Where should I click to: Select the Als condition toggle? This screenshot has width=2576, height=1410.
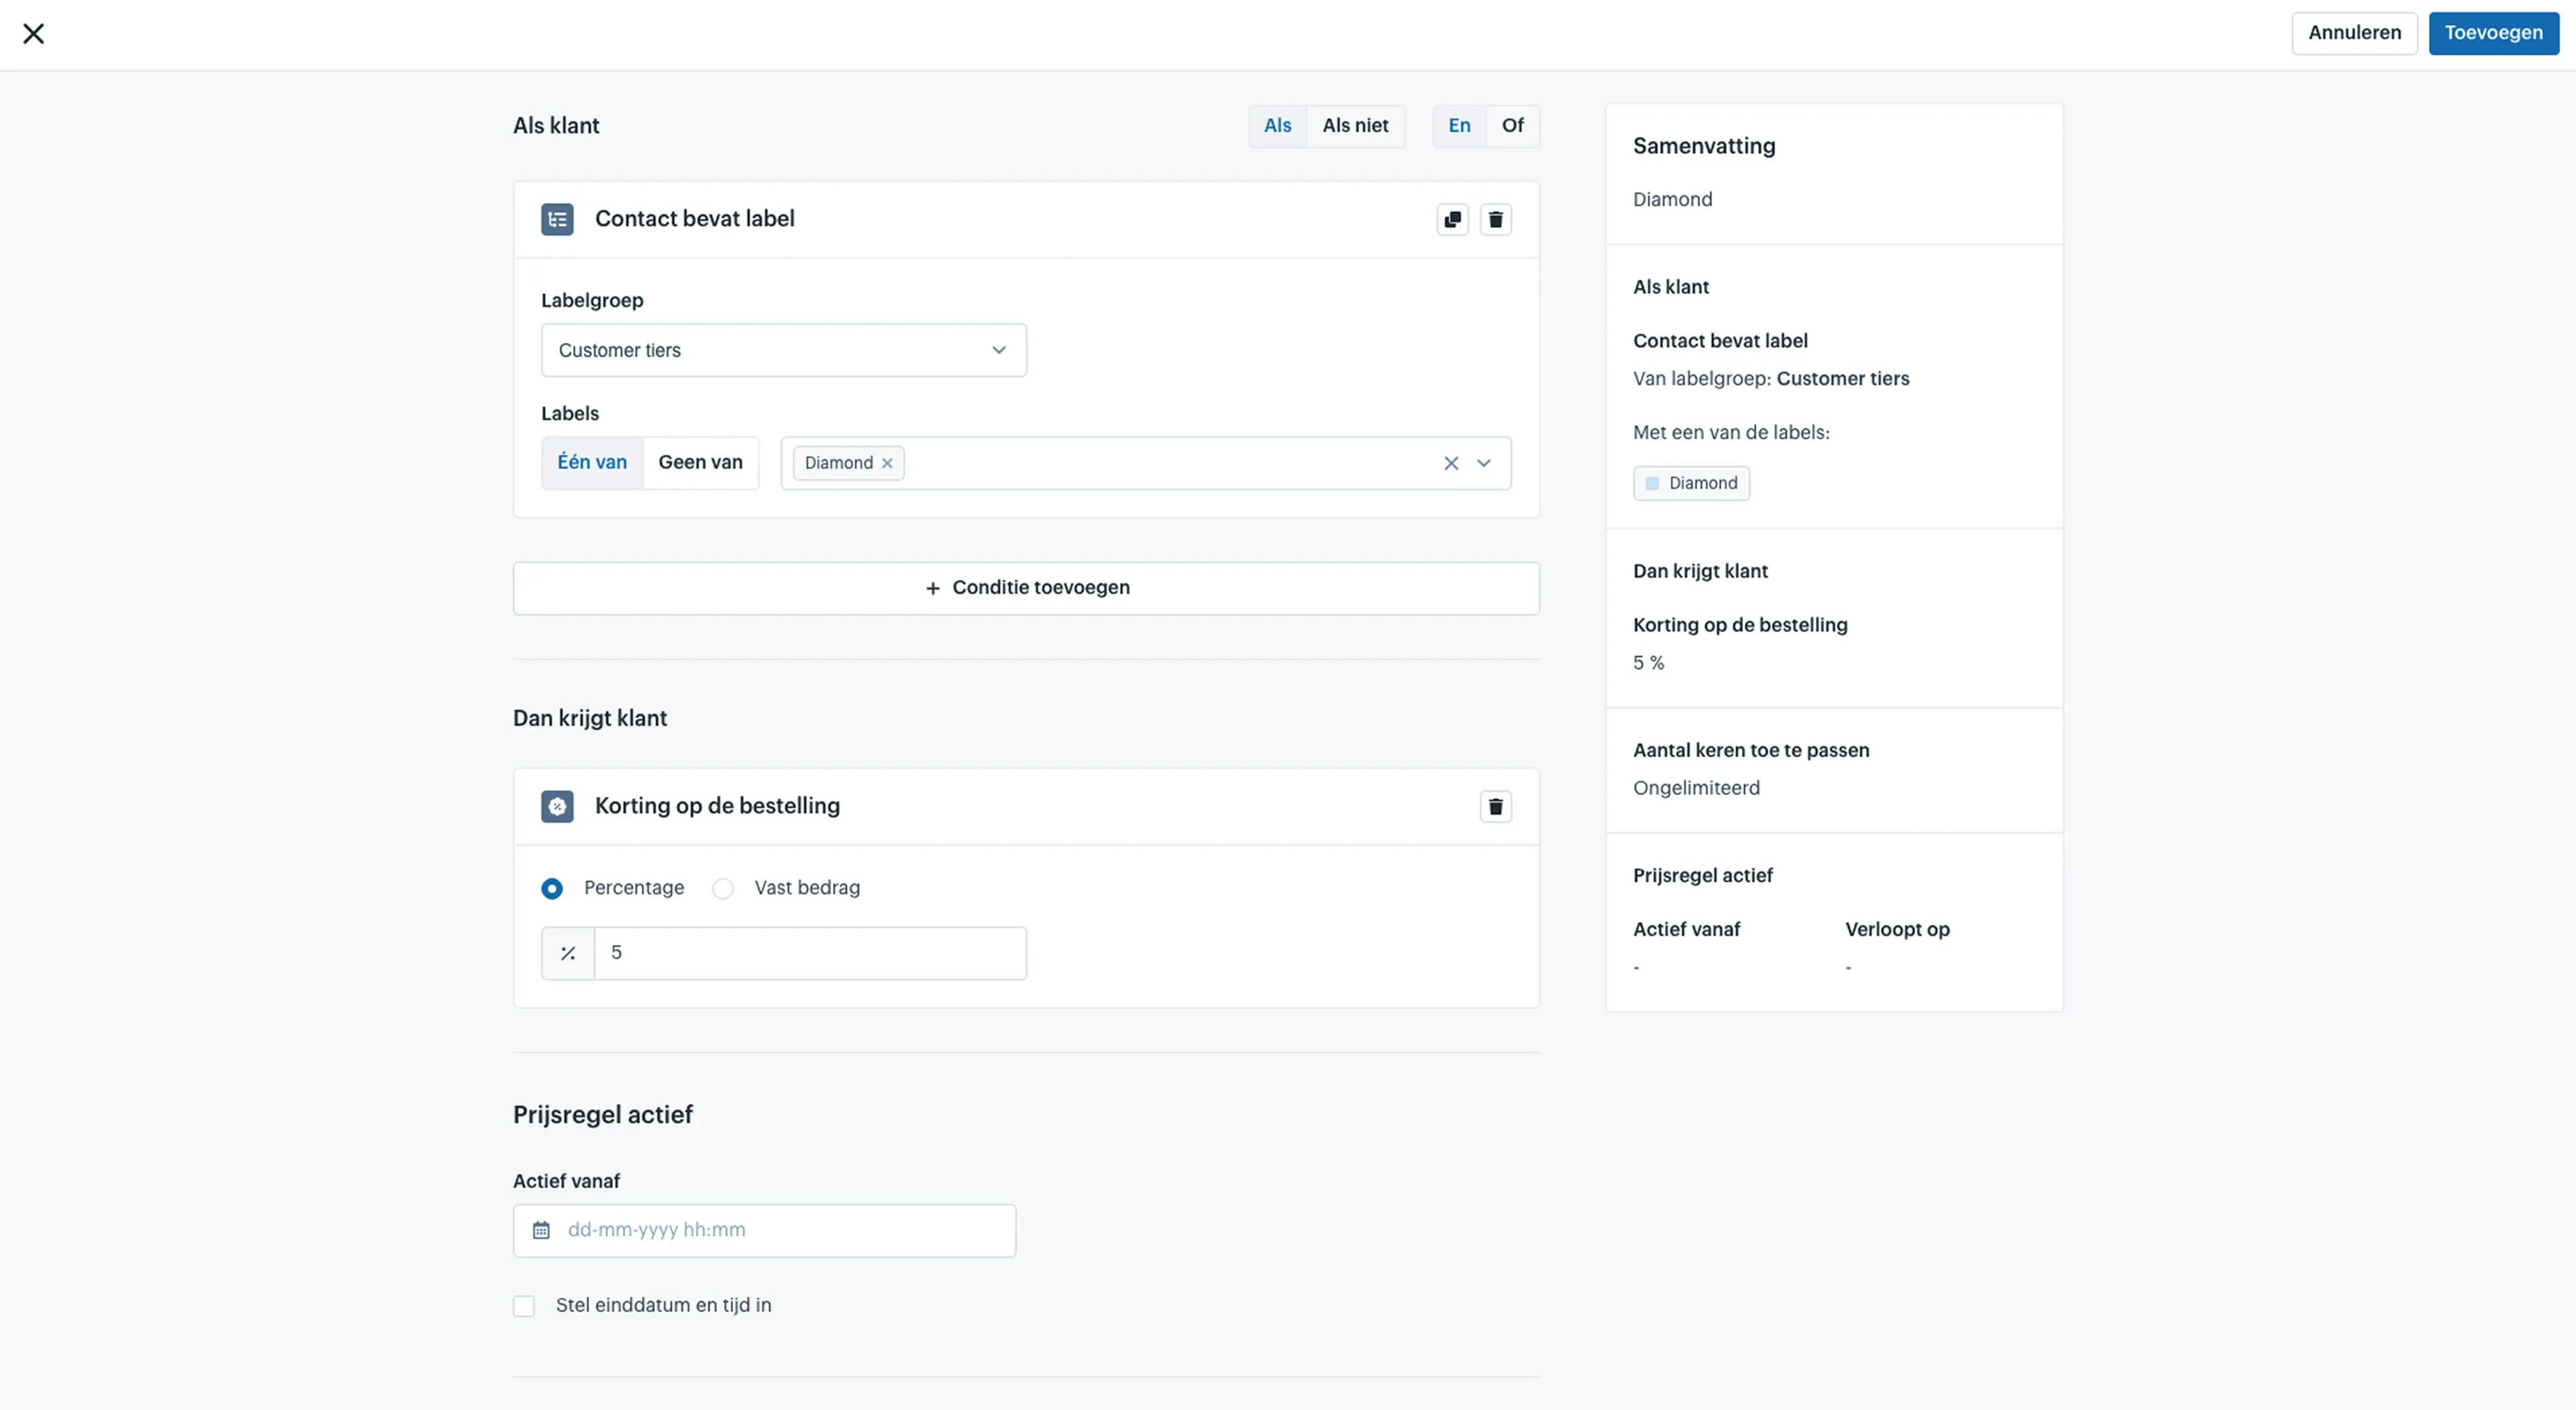1277,126
